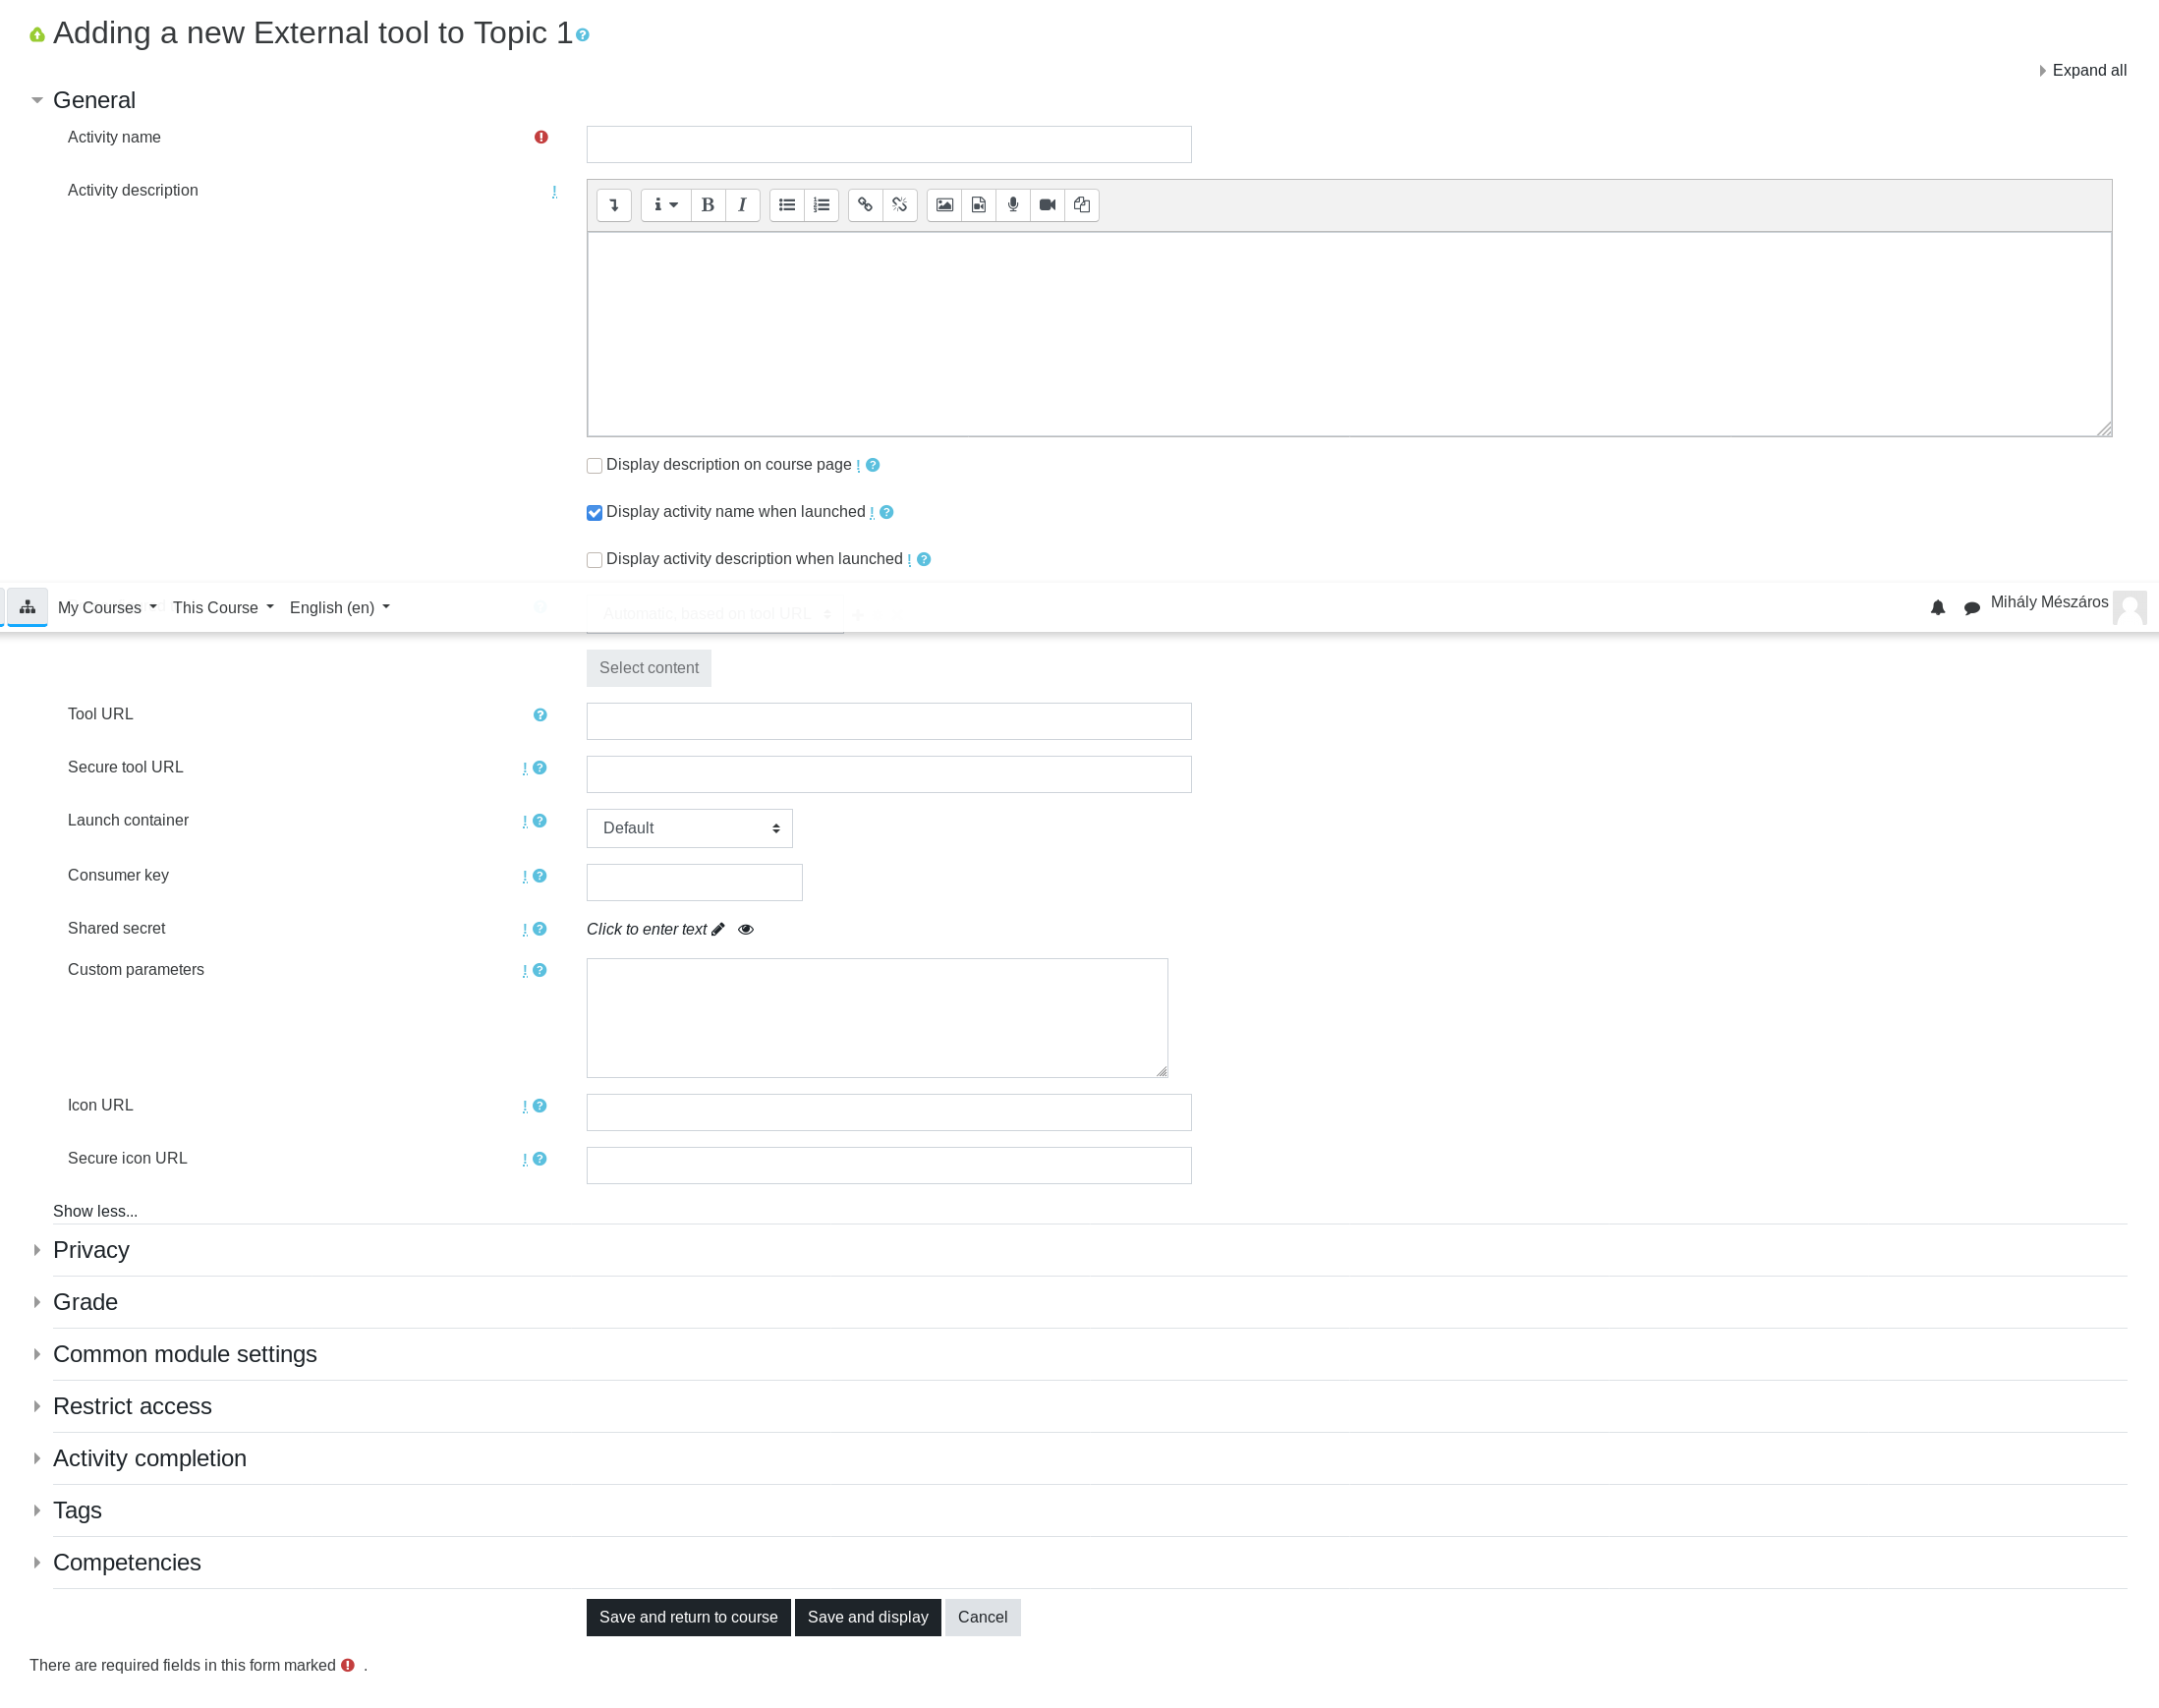Toggle Display activity name when launched

596,512
